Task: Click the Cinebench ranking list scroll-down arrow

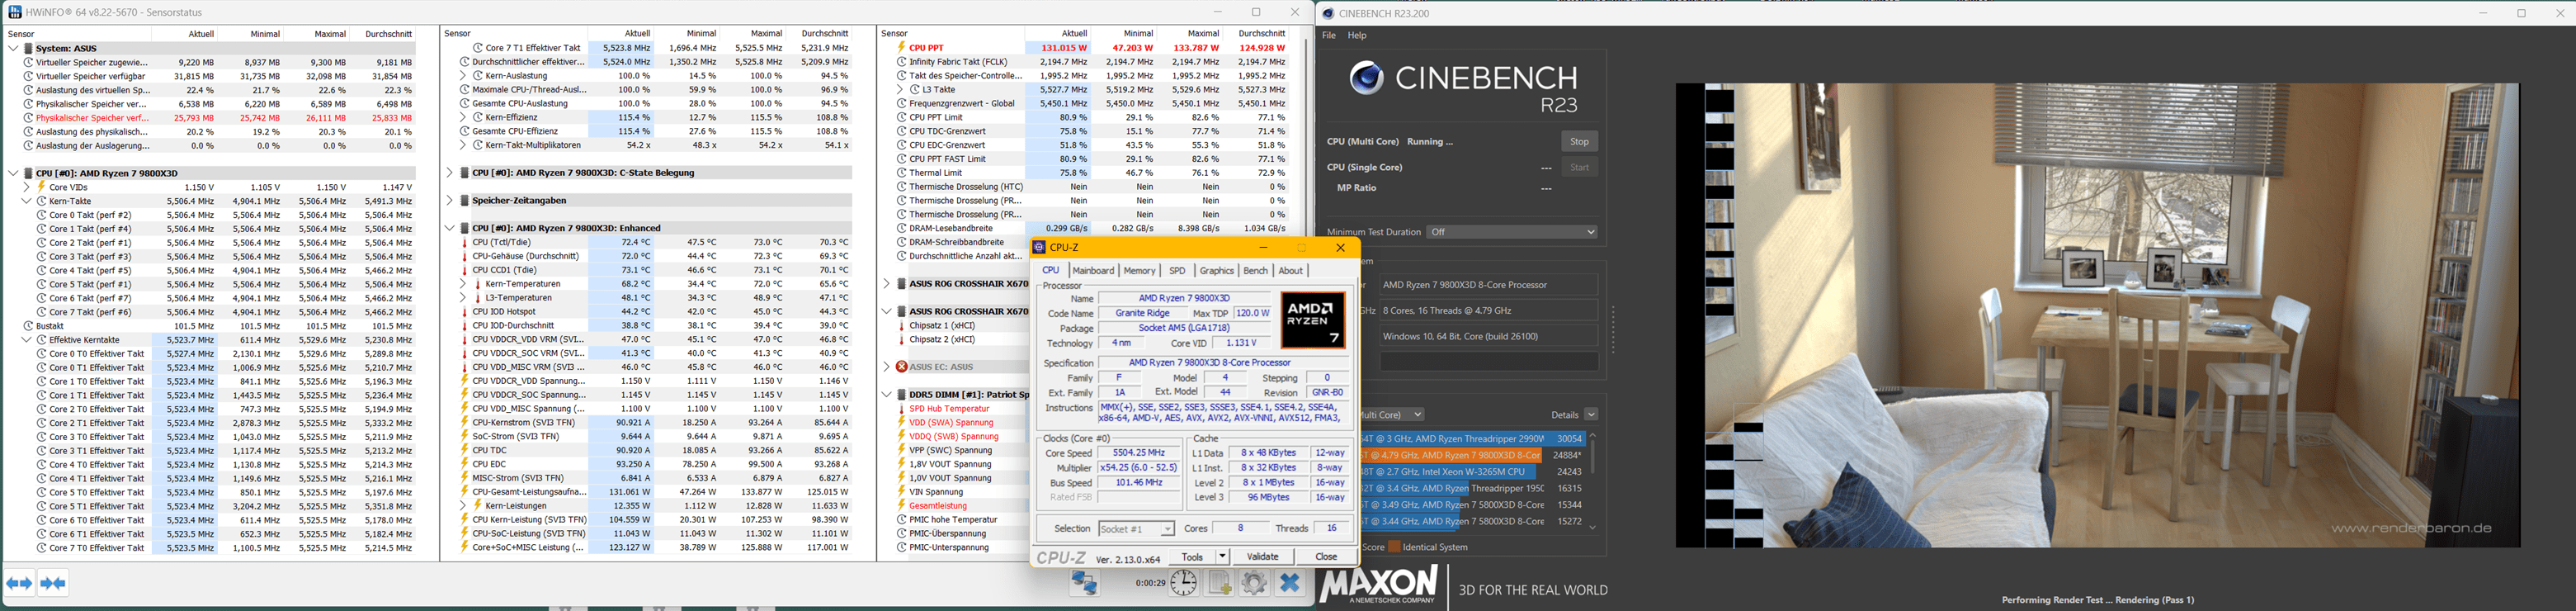Action: pyautogui.click(x=1592, y=527)
